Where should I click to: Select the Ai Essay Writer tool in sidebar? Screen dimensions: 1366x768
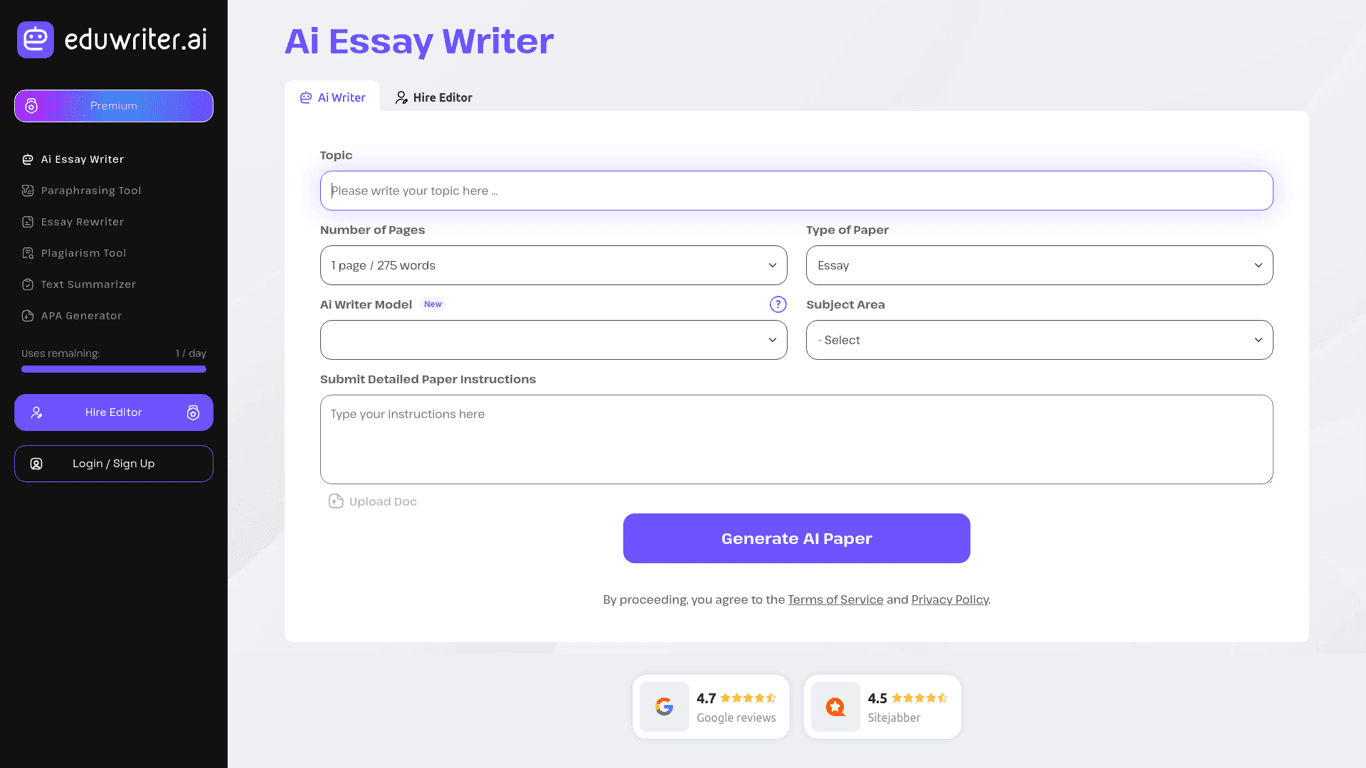point(81,158)
